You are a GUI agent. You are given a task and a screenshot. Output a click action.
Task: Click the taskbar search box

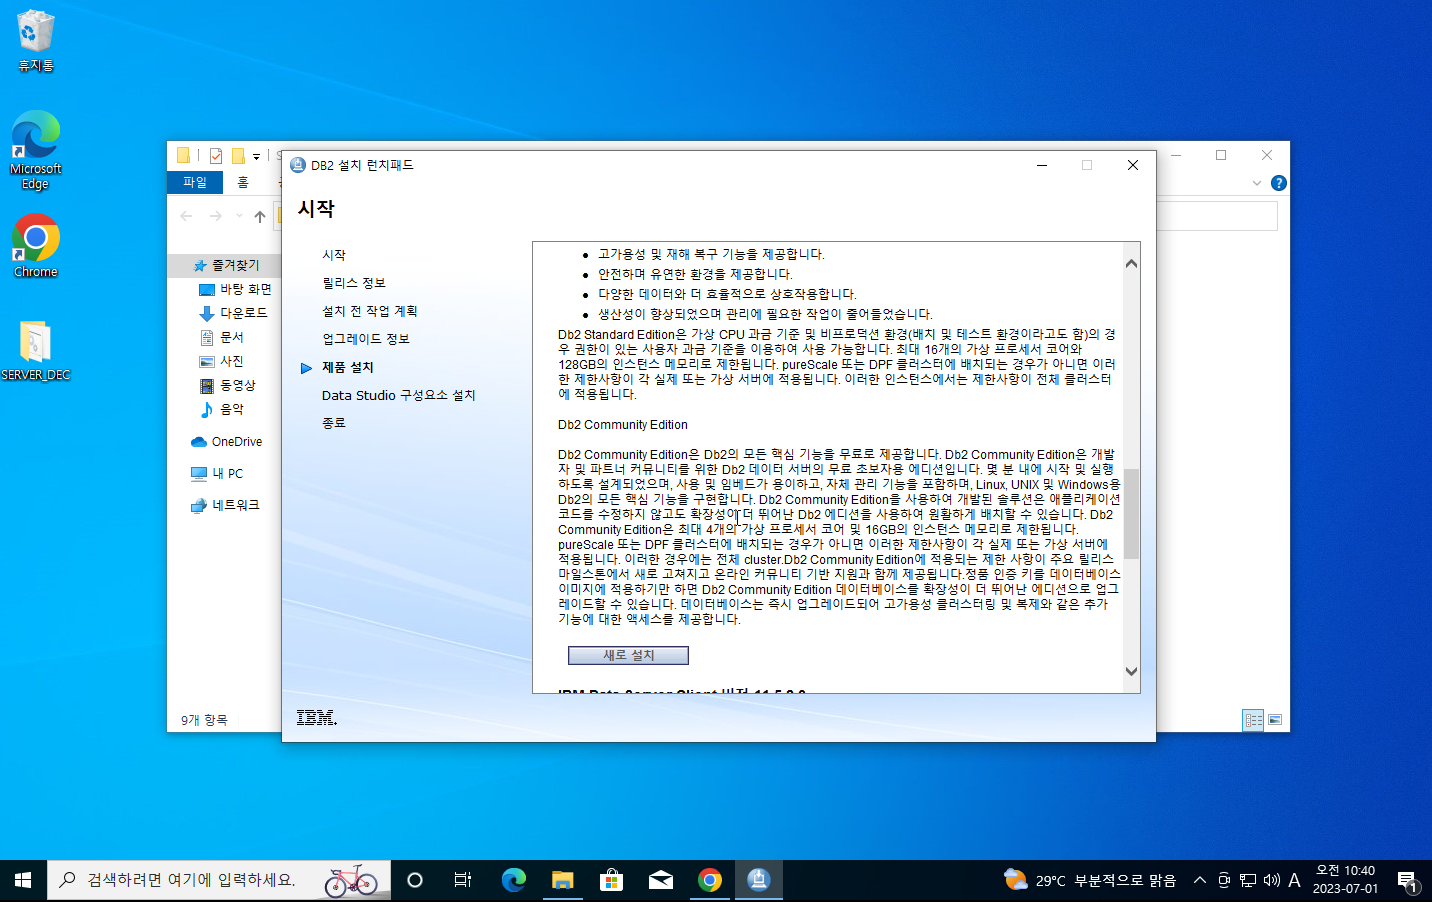point(219,880)
